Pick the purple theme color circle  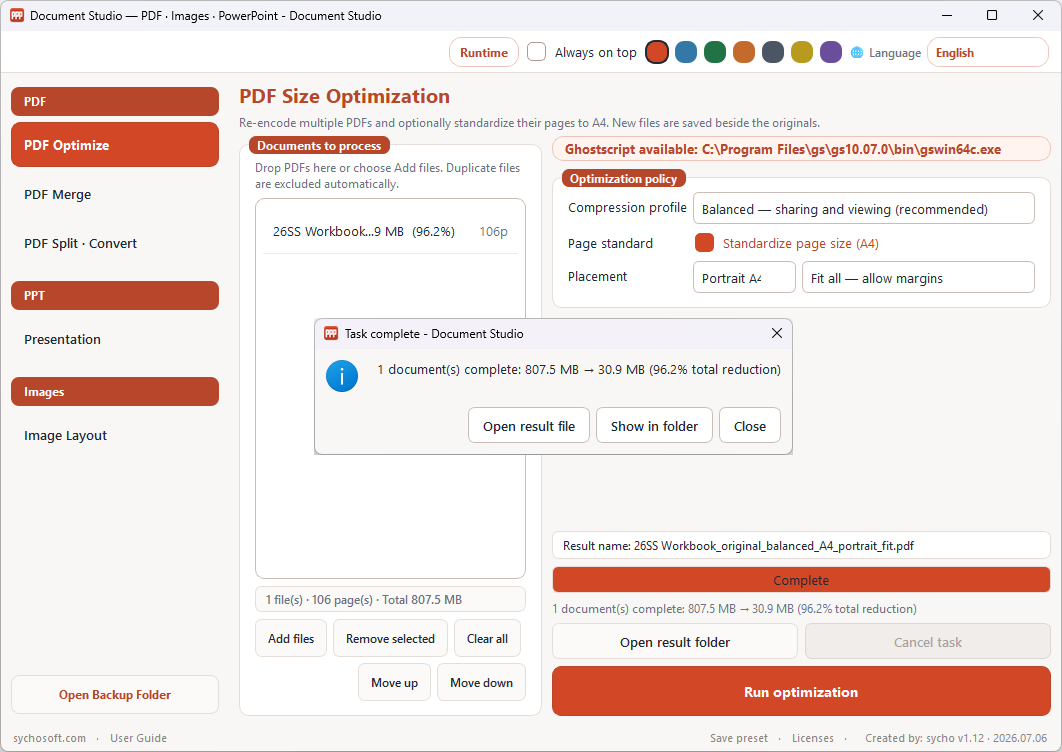[830, 52]
